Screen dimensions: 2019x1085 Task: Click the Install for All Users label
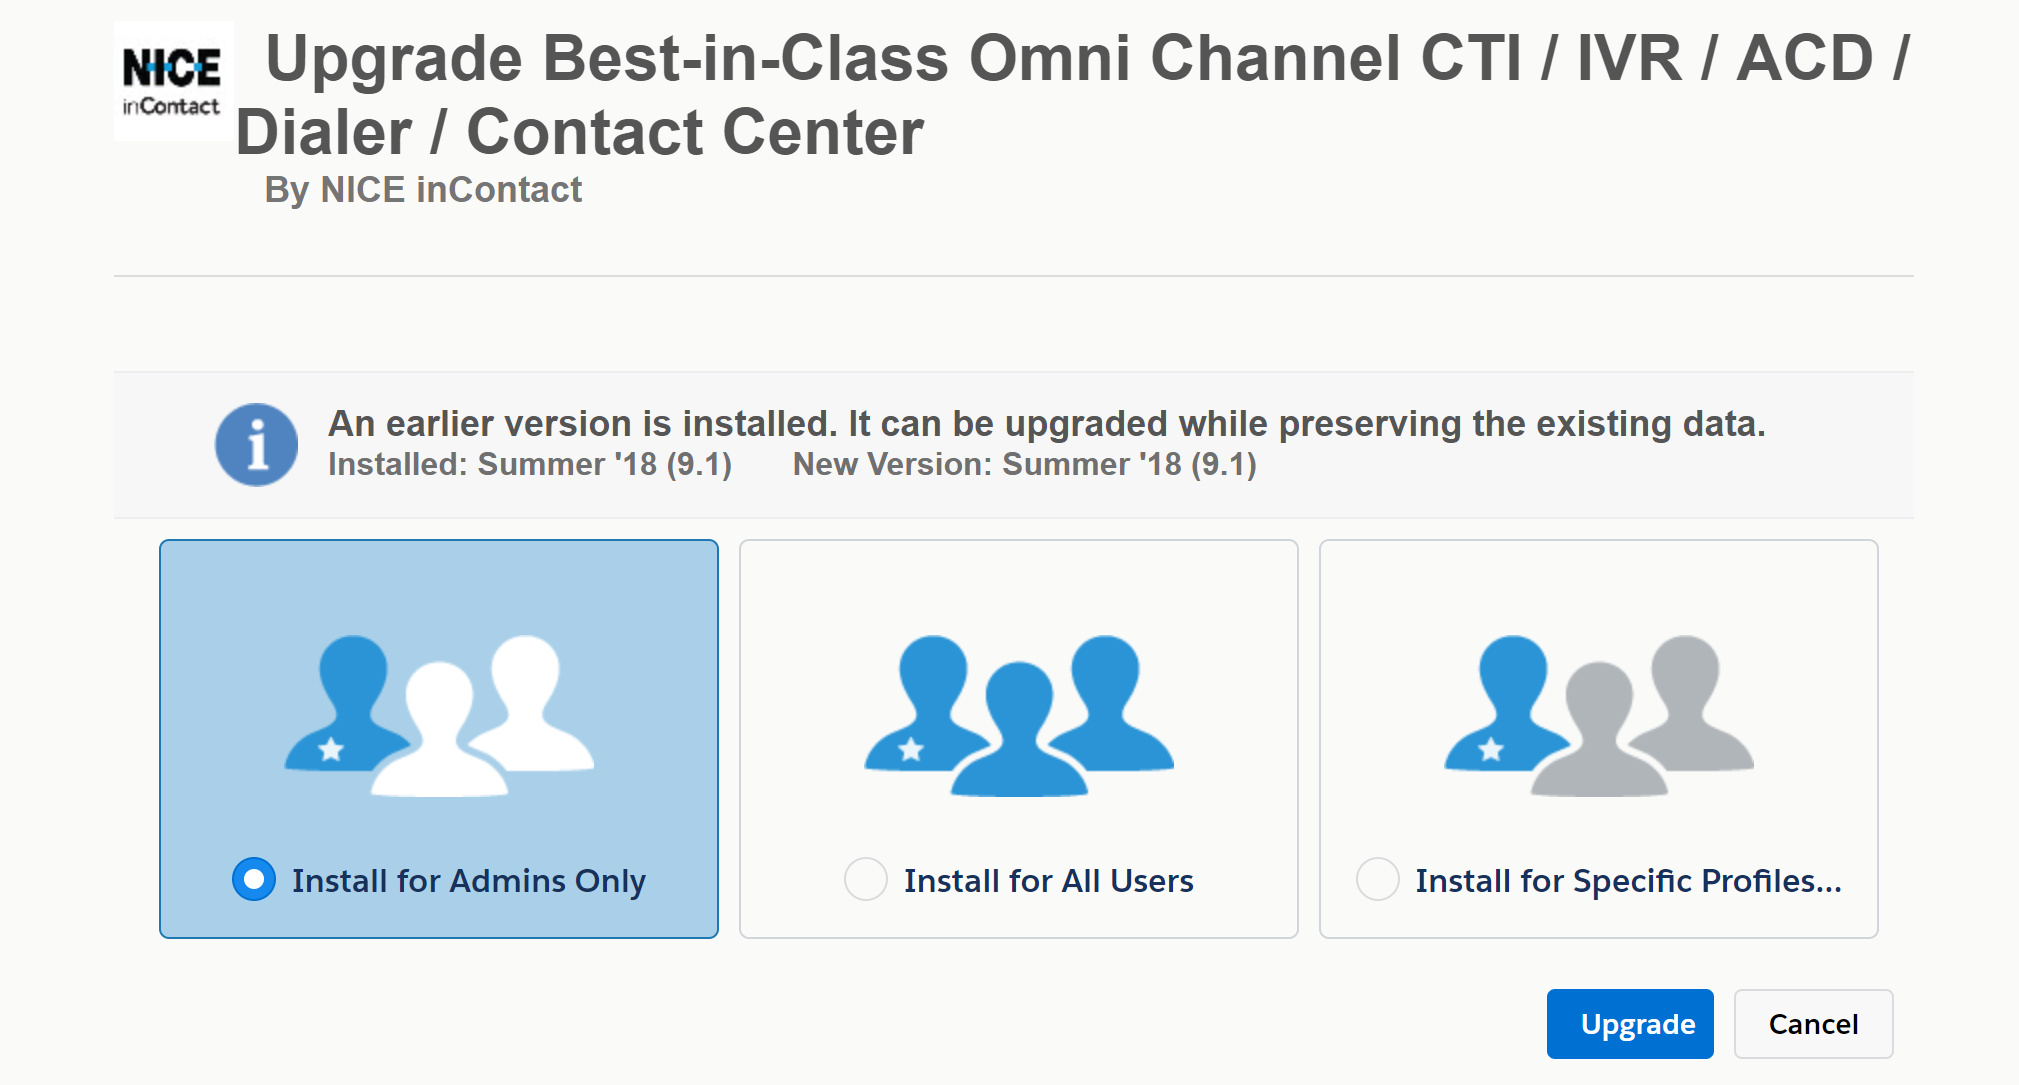1049,881
